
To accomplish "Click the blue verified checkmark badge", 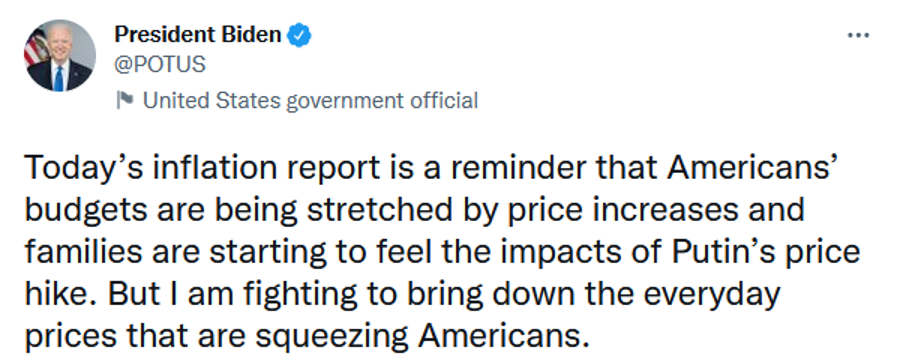I will (299, 36).
